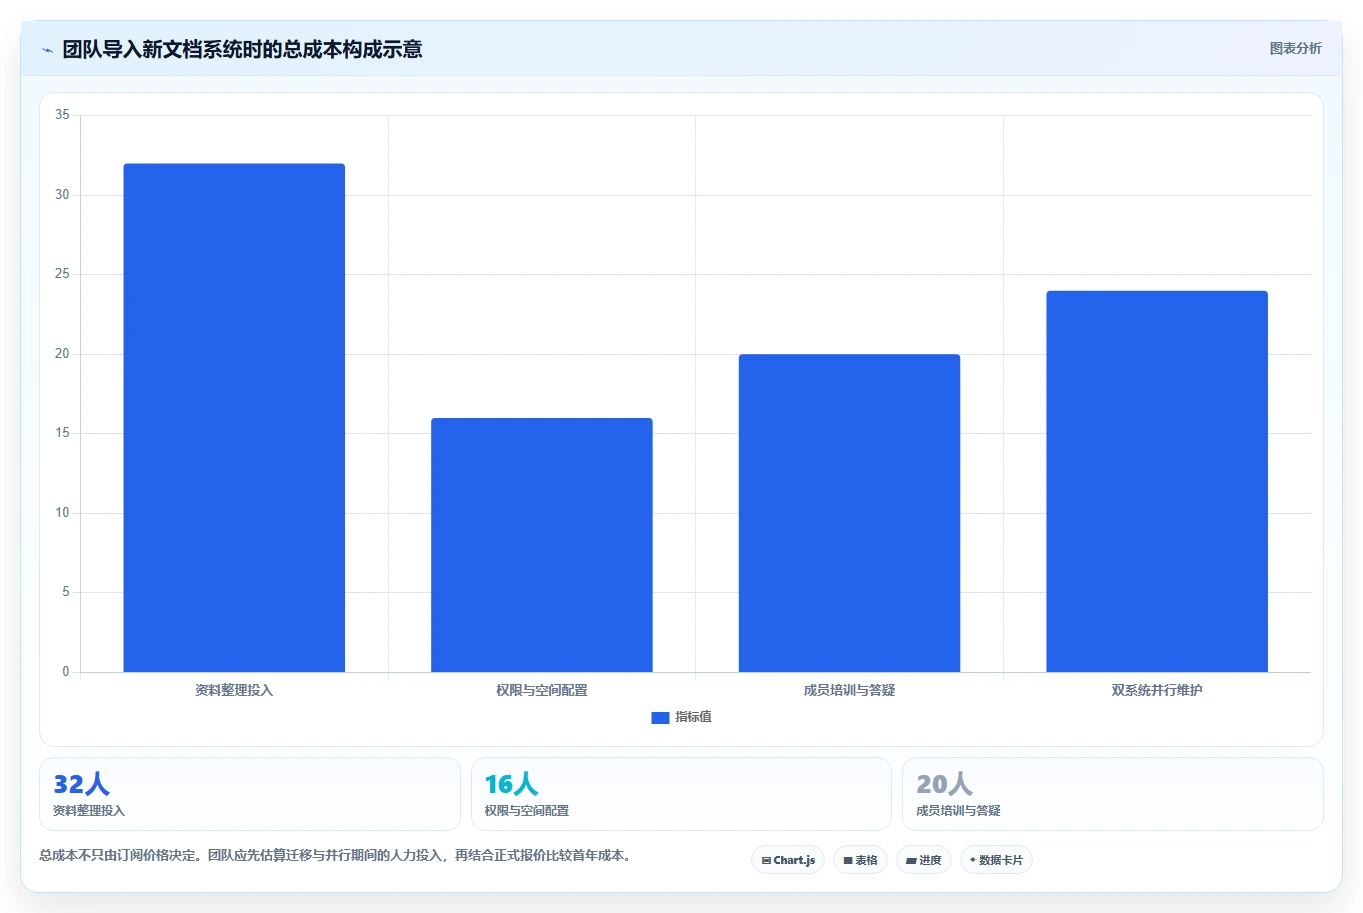
Task: Click the y-axis value 15
Action: coord(62,433)
